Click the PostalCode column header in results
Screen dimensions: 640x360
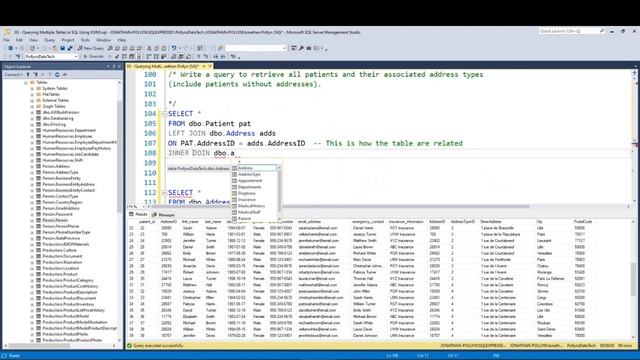582,222
